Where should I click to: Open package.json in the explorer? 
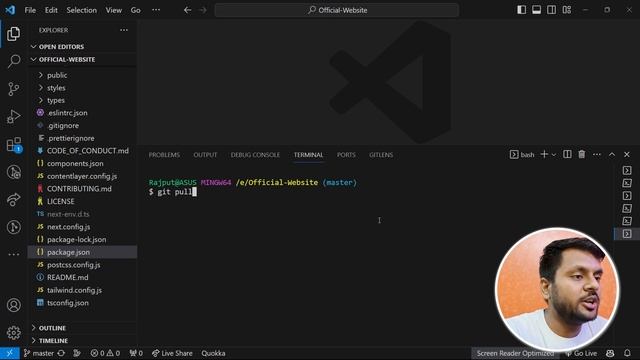pos(83,252)
